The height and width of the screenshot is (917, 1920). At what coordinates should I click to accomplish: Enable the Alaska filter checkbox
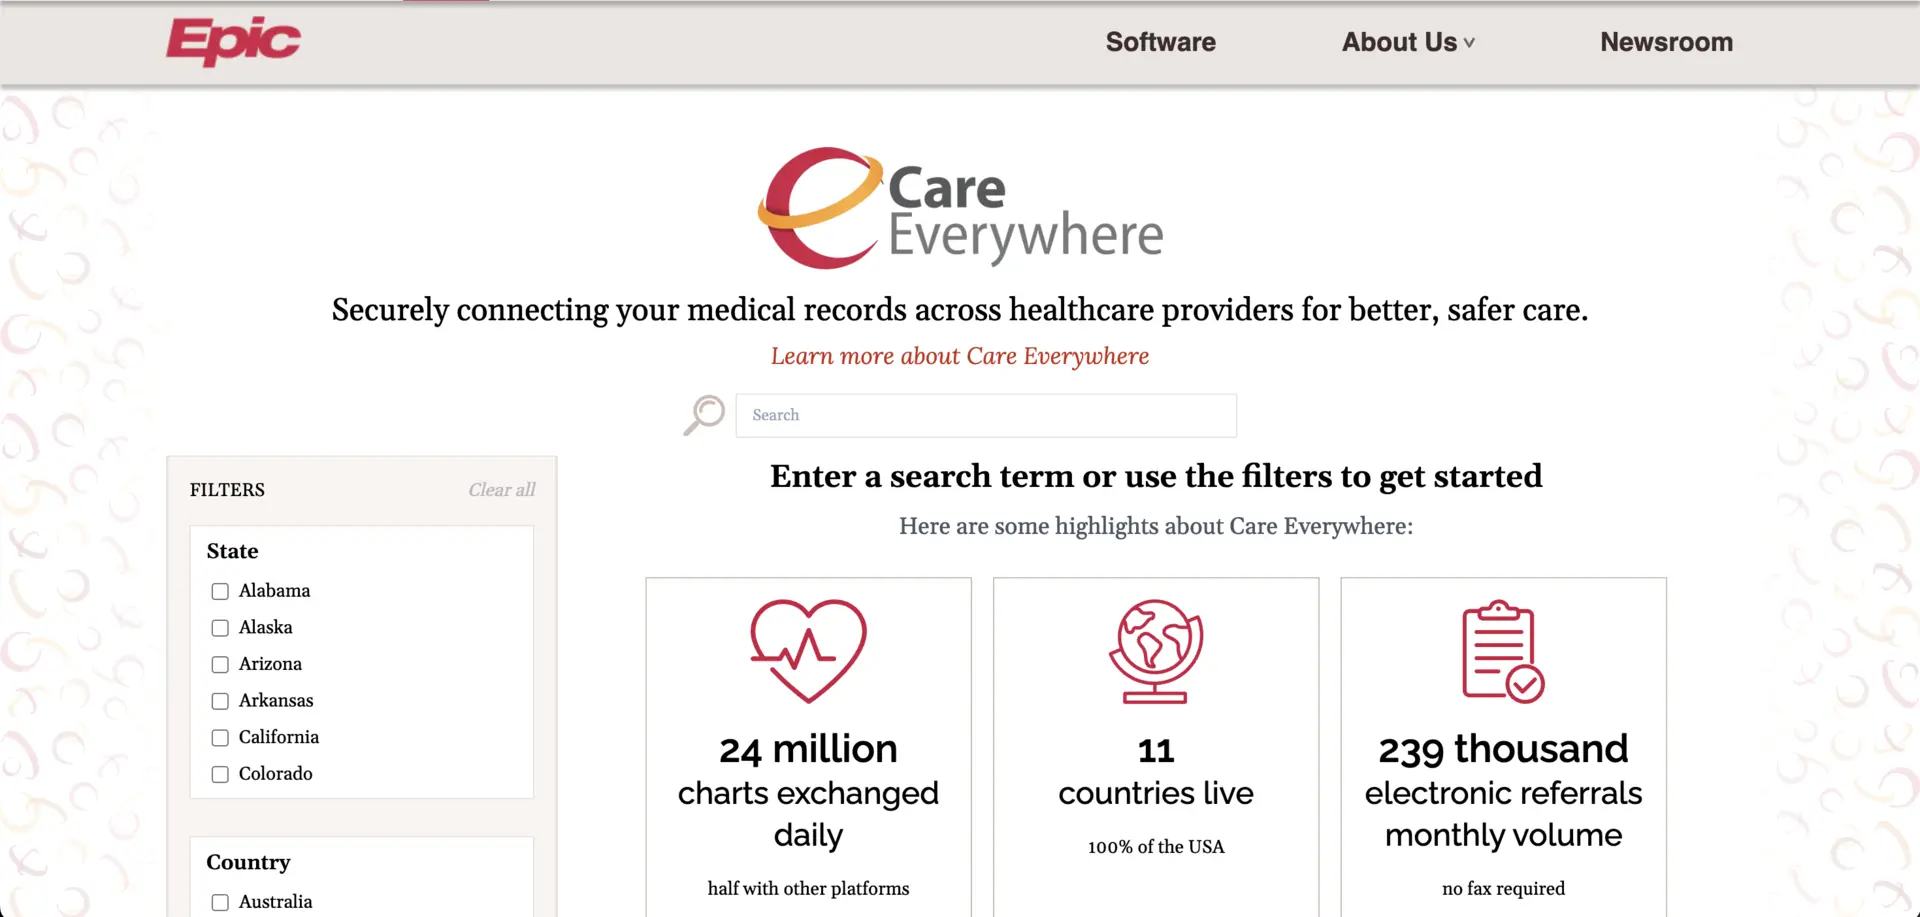(220, 628)
